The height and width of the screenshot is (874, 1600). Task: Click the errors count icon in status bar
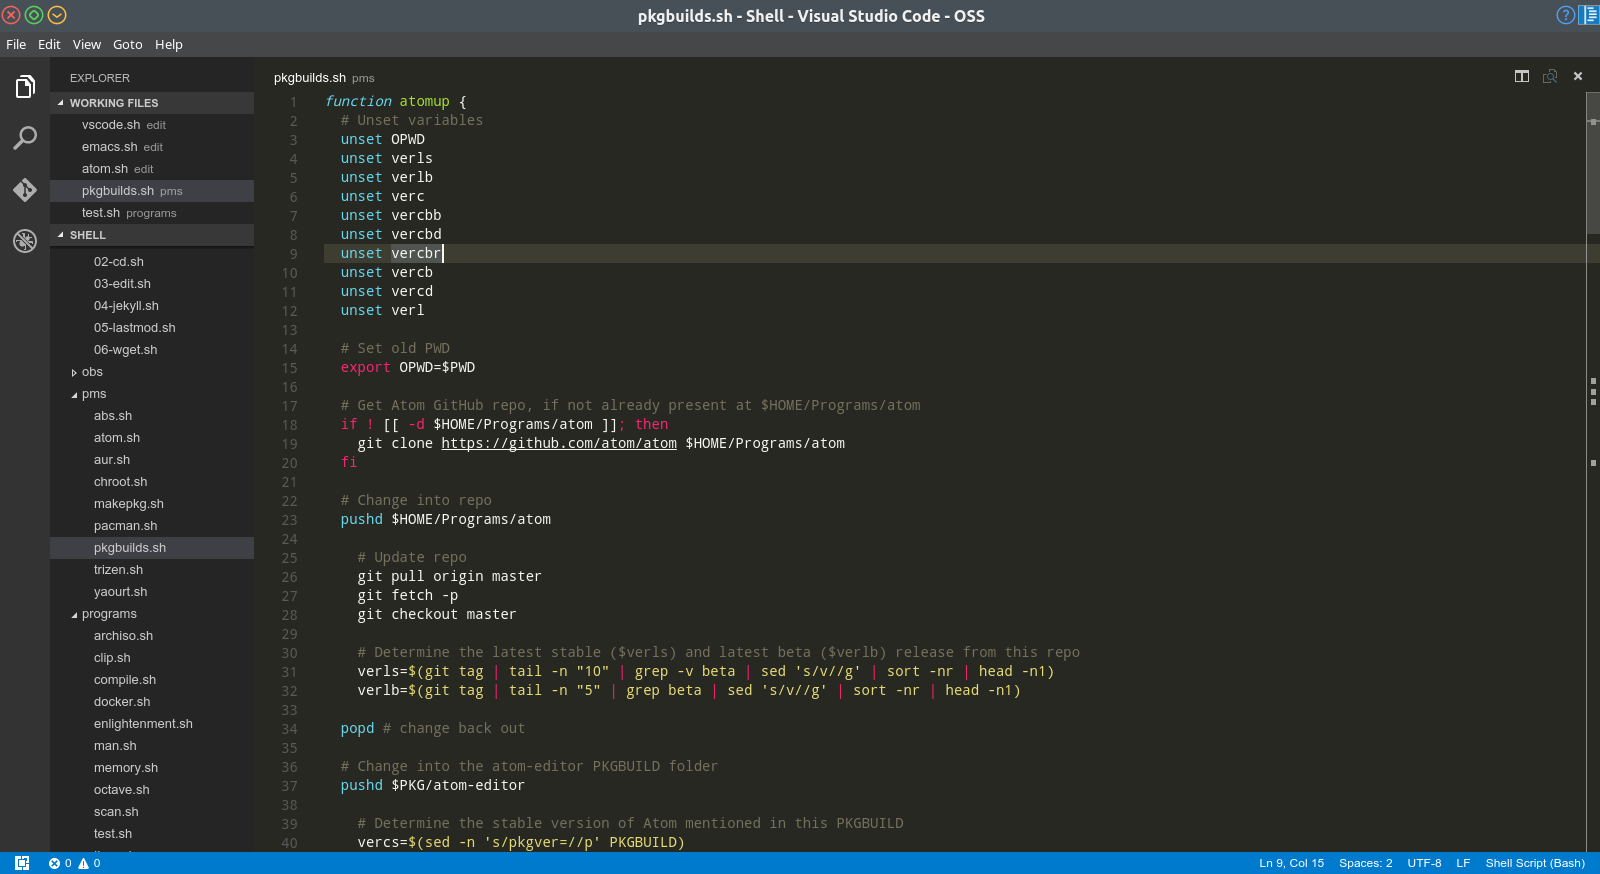coord(60,863)
